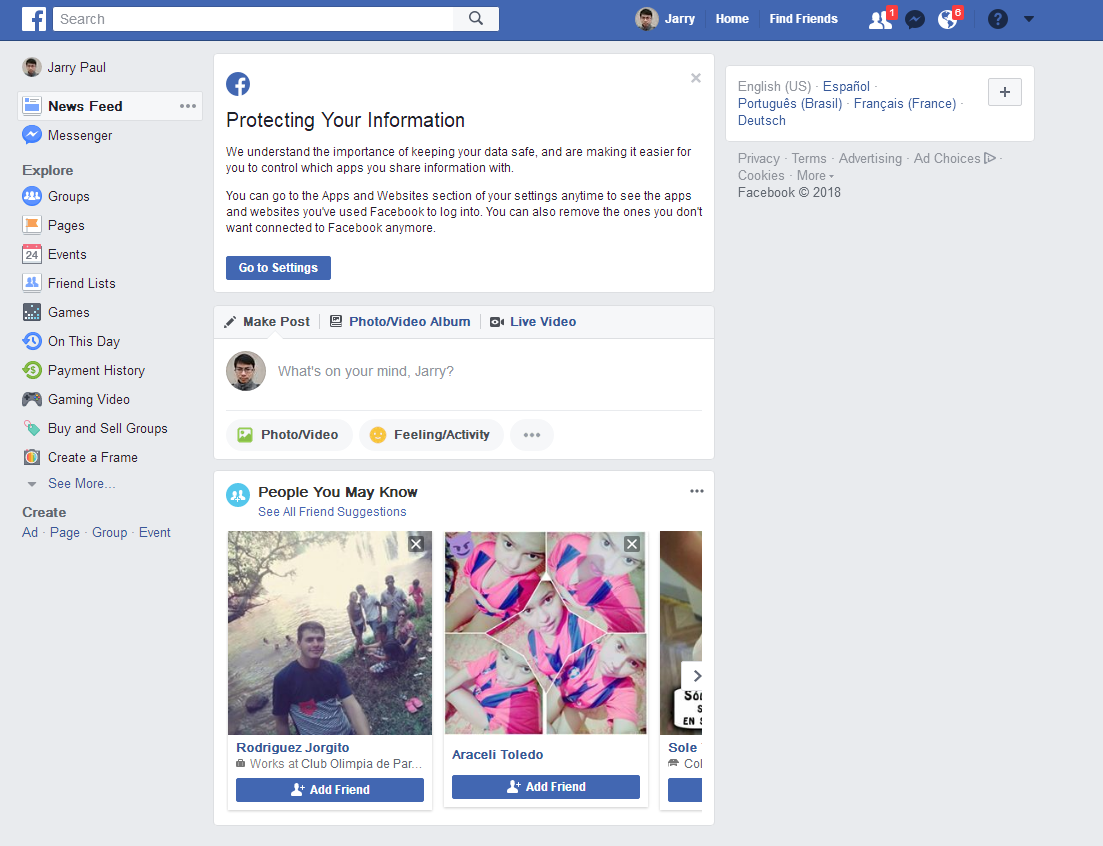Switch language to Español

pyautogui.click(x=846, y=86)
